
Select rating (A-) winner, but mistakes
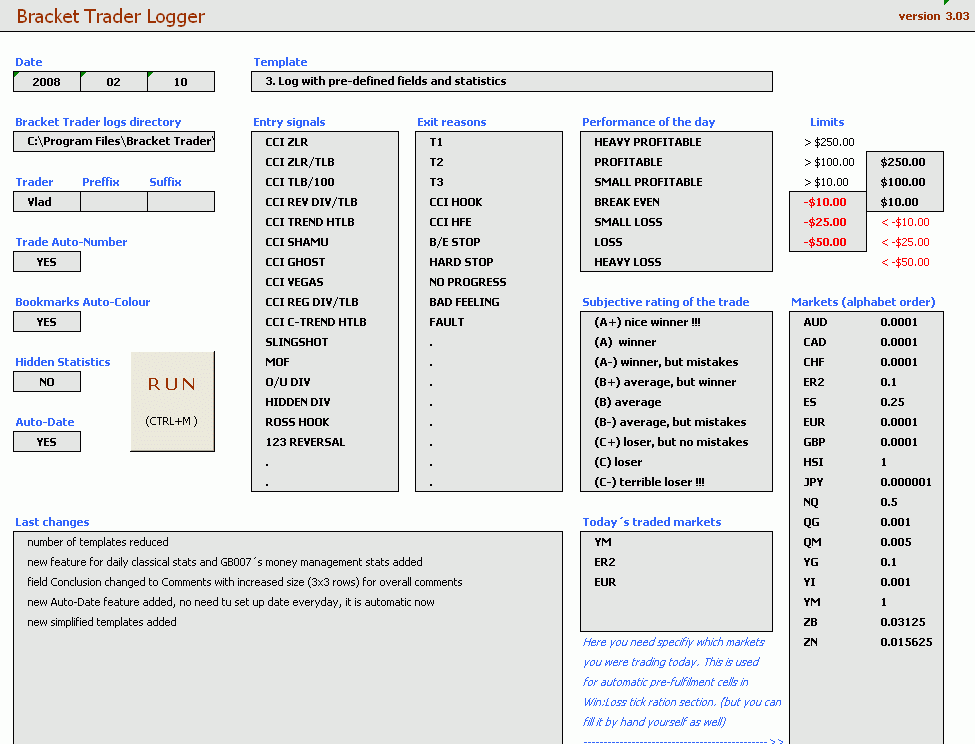[677, 362]
